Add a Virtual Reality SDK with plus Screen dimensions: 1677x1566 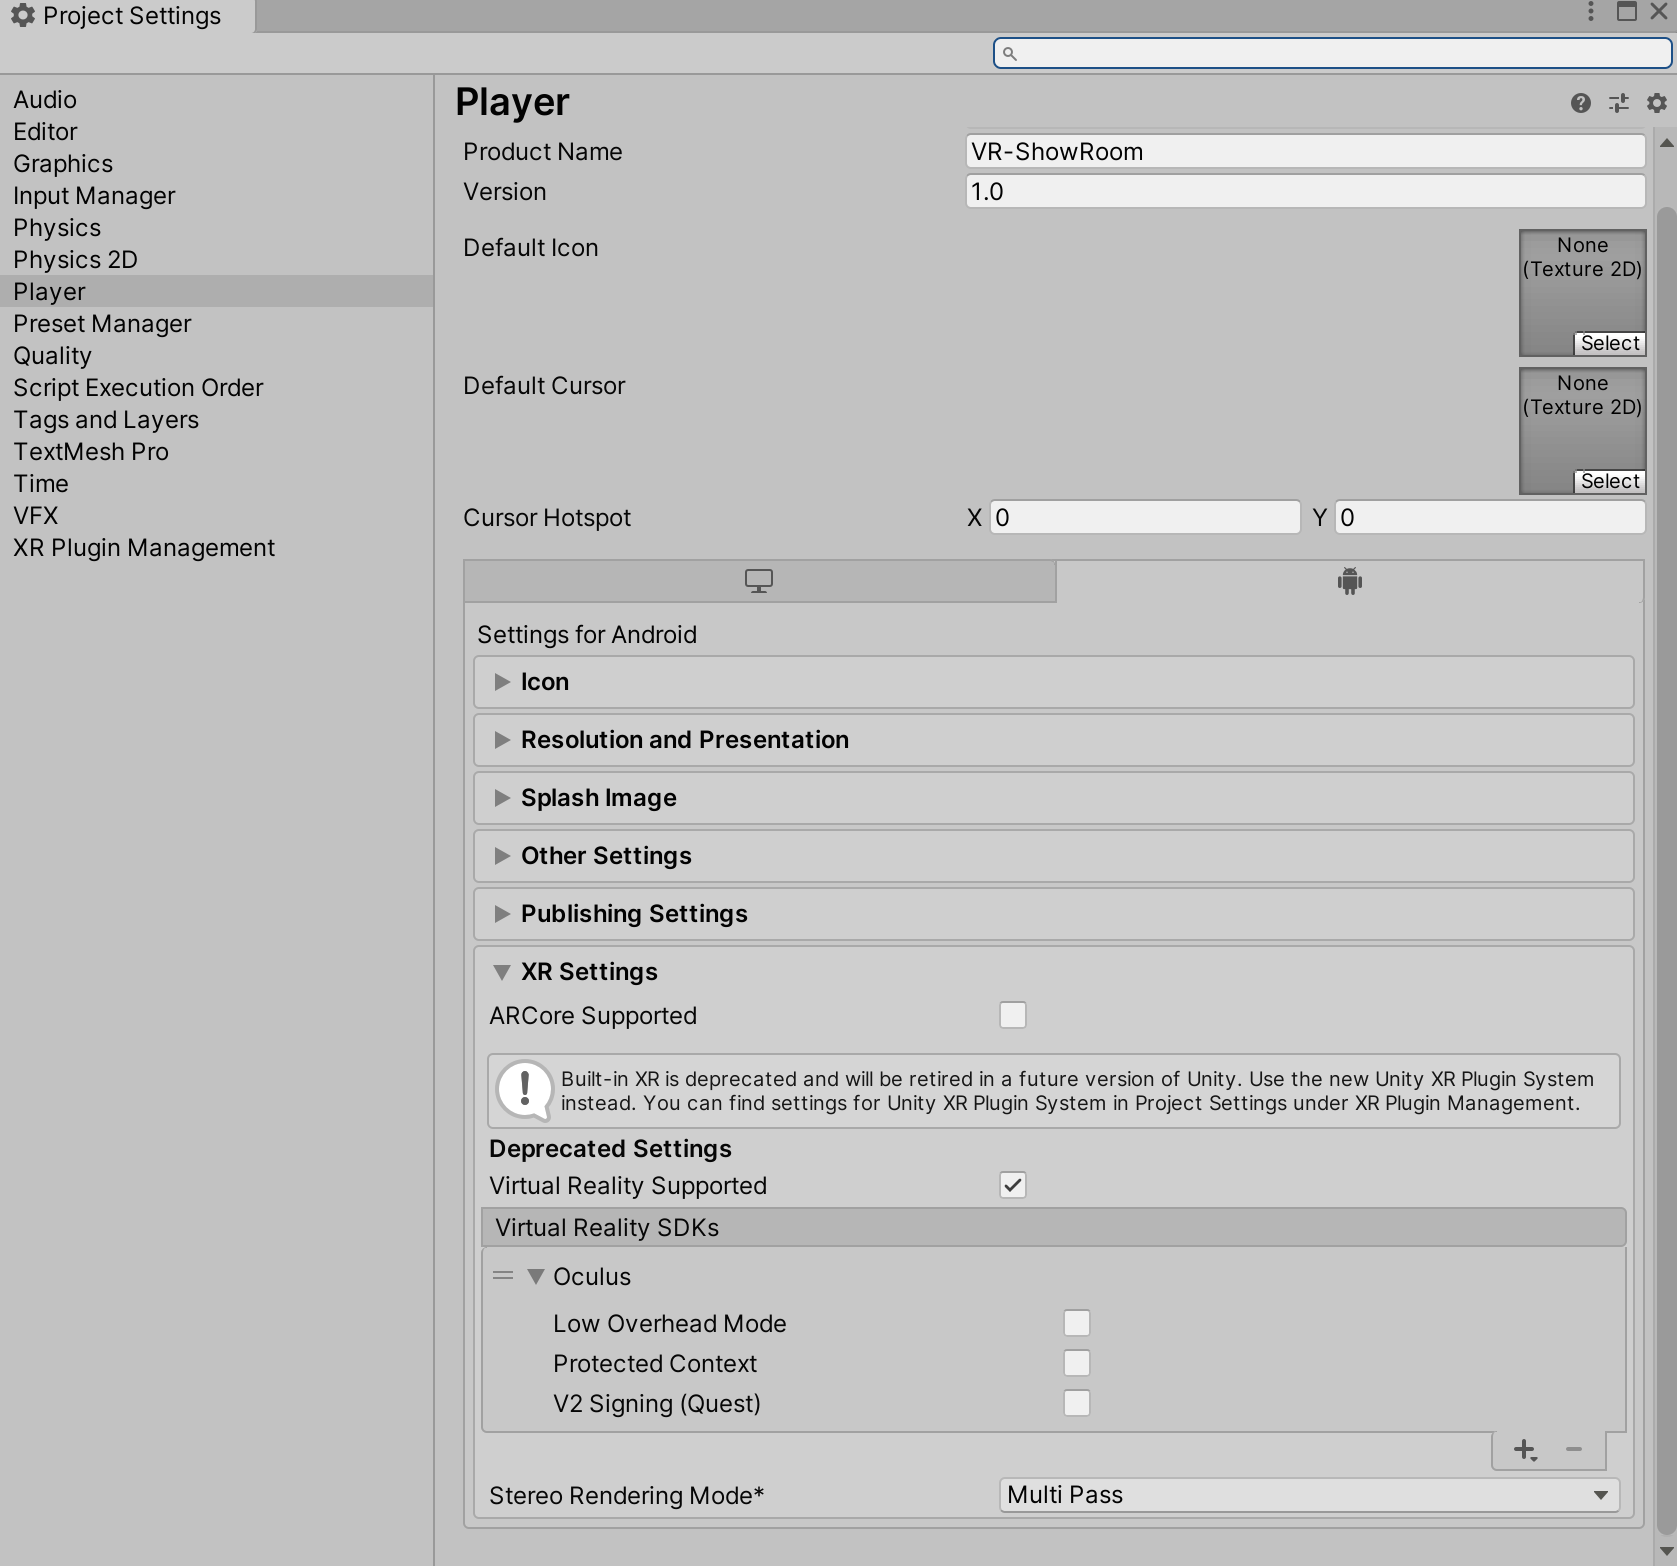(x=1525, y=1450)
